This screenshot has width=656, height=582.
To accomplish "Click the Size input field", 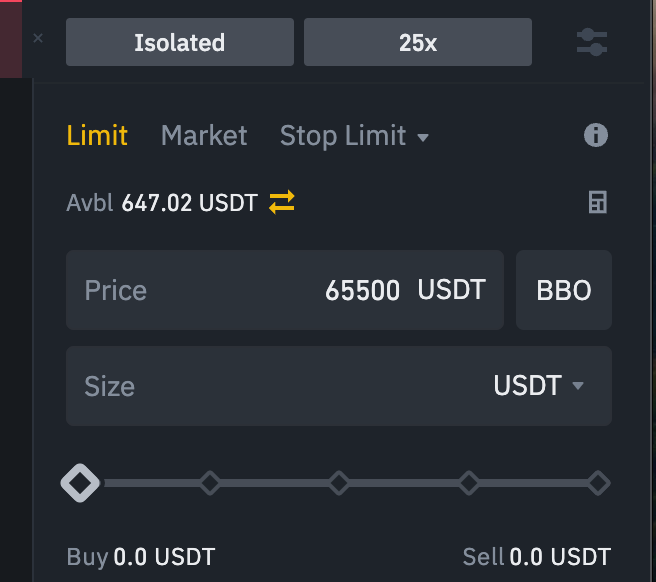I will point(270,386).
